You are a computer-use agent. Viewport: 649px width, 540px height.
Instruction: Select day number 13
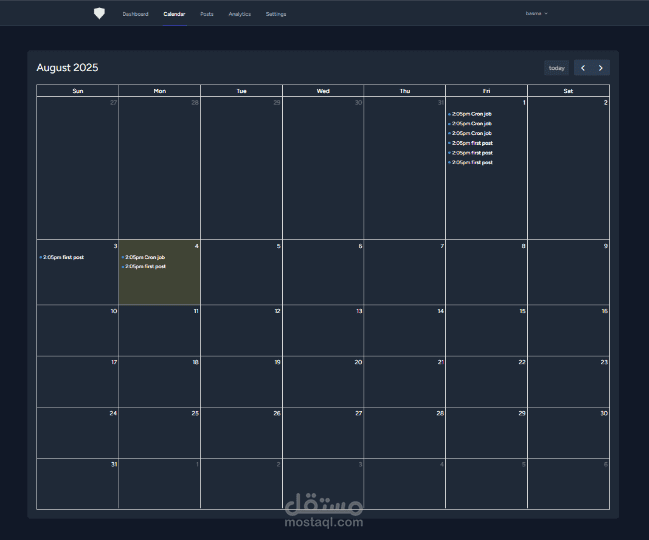pyautogui.click(x=359, y=311)
